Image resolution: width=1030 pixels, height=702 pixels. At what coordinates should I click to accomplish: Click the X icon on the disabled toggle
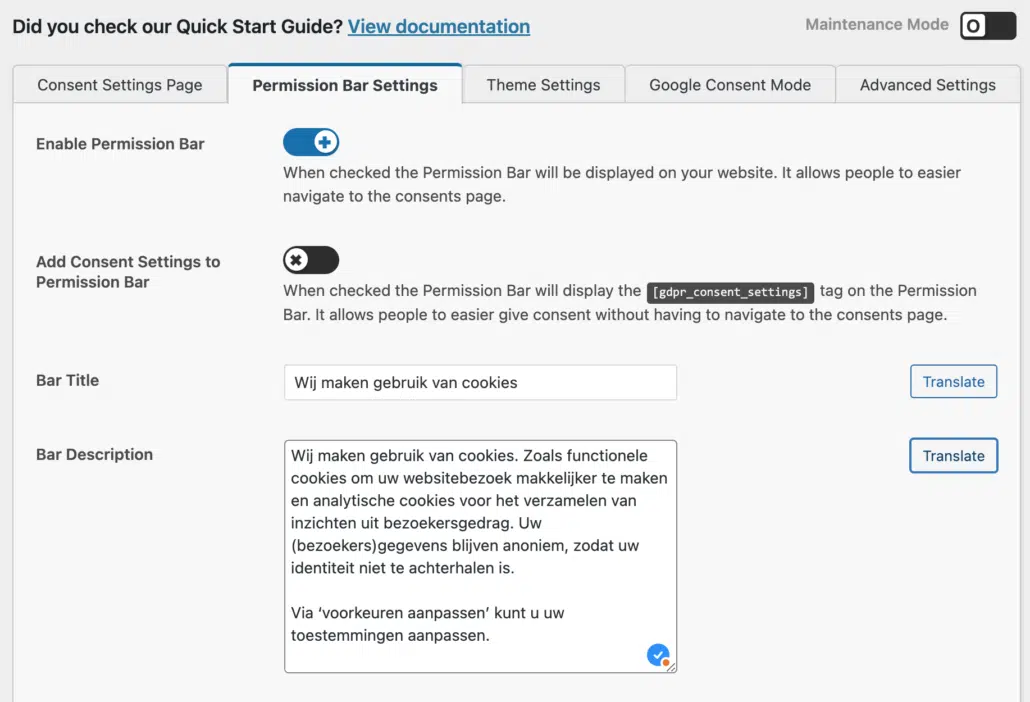click(x=296, y=260)
